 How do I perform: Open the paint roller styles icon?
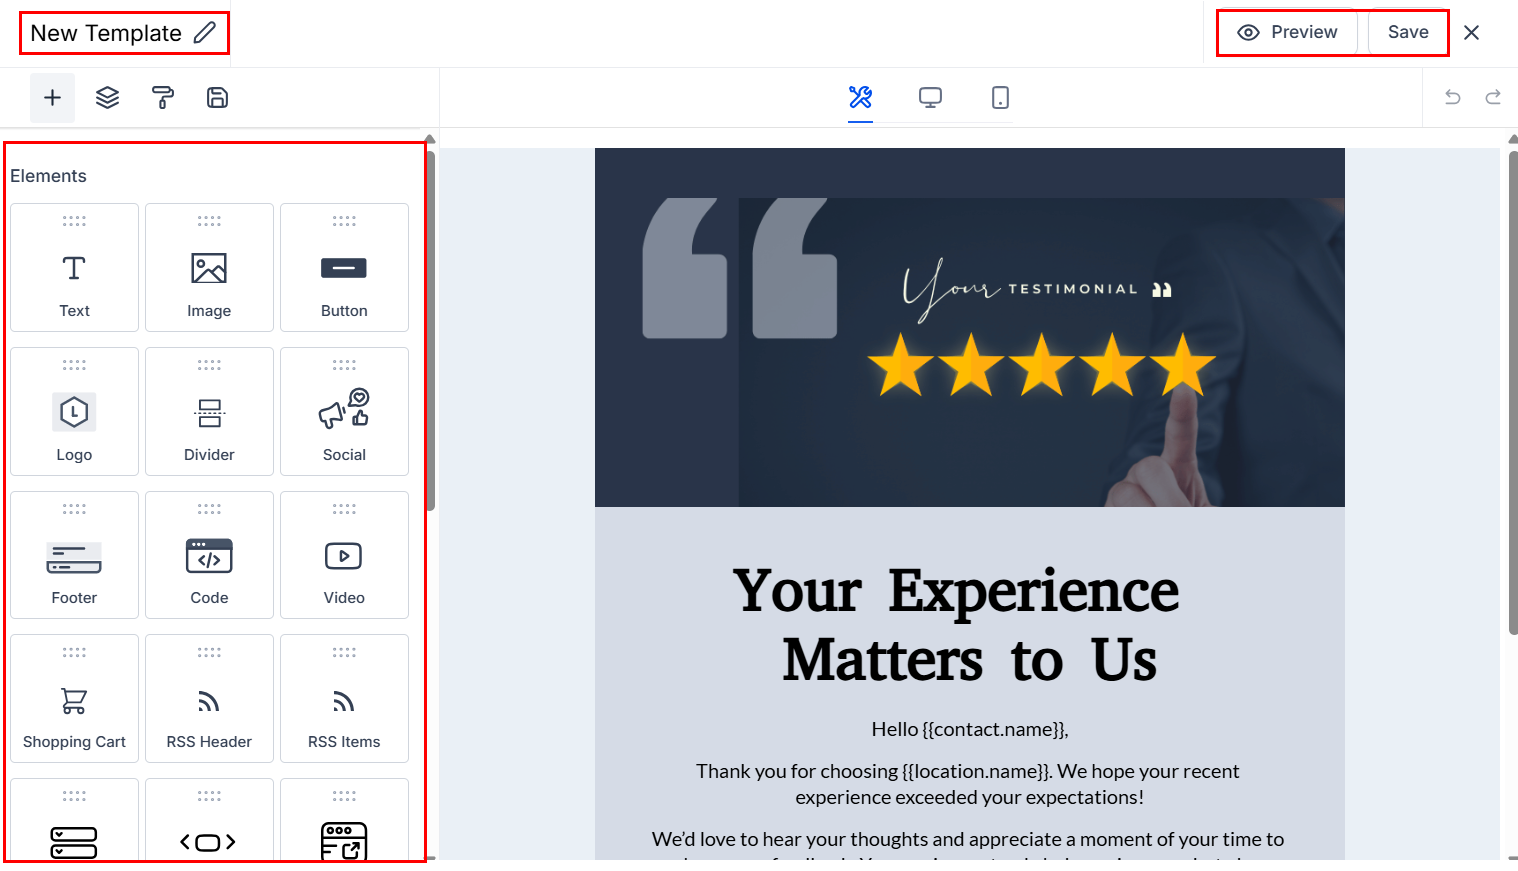(x=162, y=98)
